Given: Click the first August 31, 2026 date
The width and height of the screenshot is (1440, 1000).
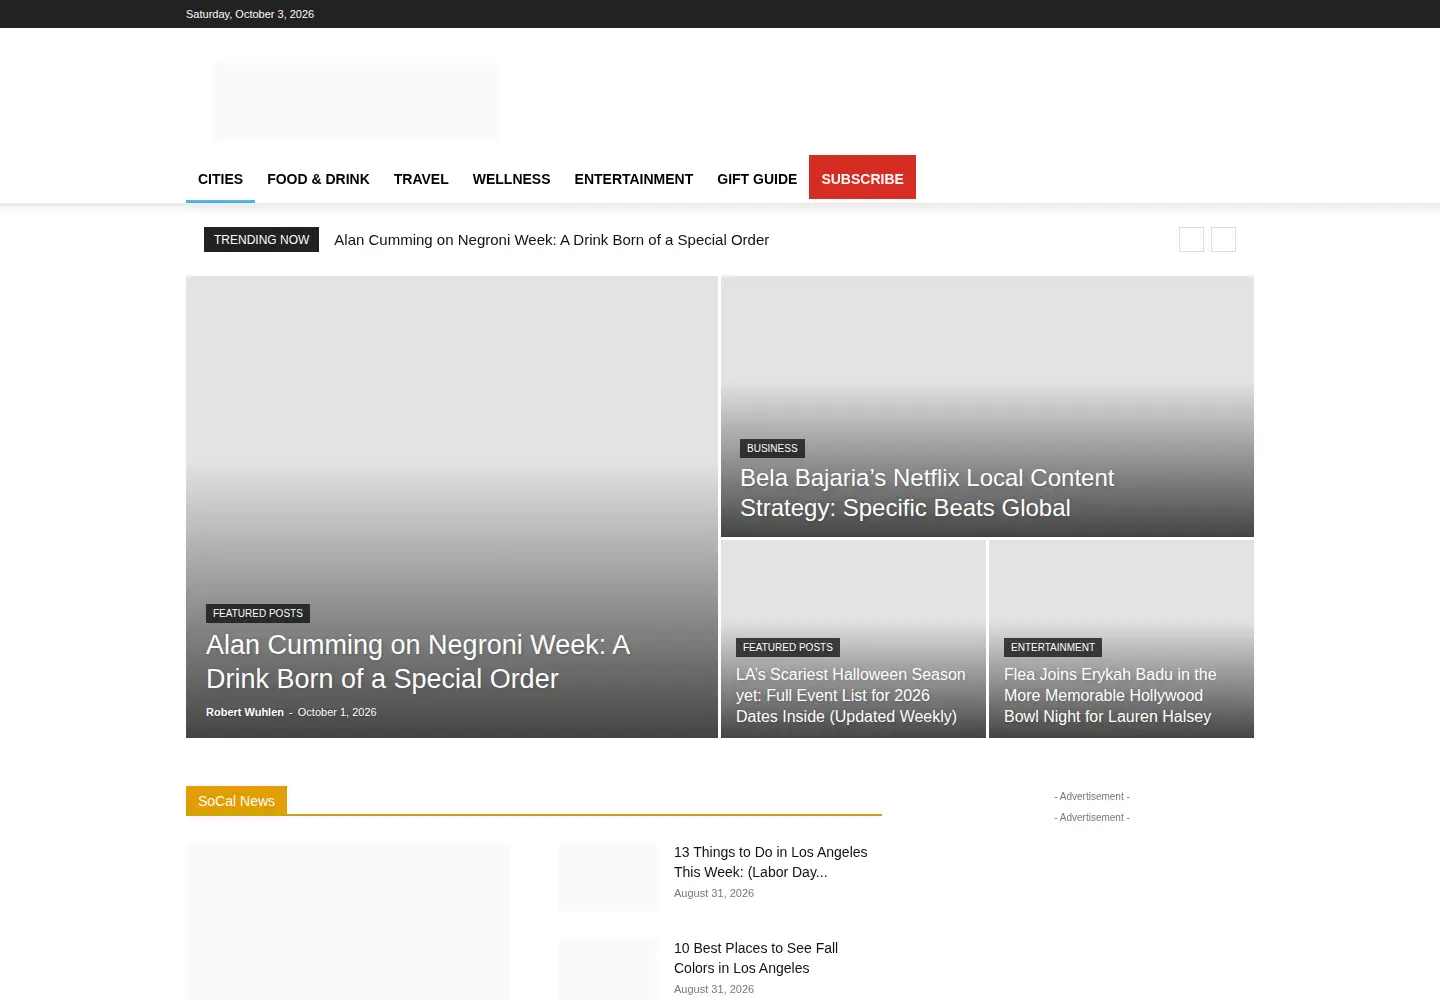Looking at the screenshot, I should click(x=714, y=893).
